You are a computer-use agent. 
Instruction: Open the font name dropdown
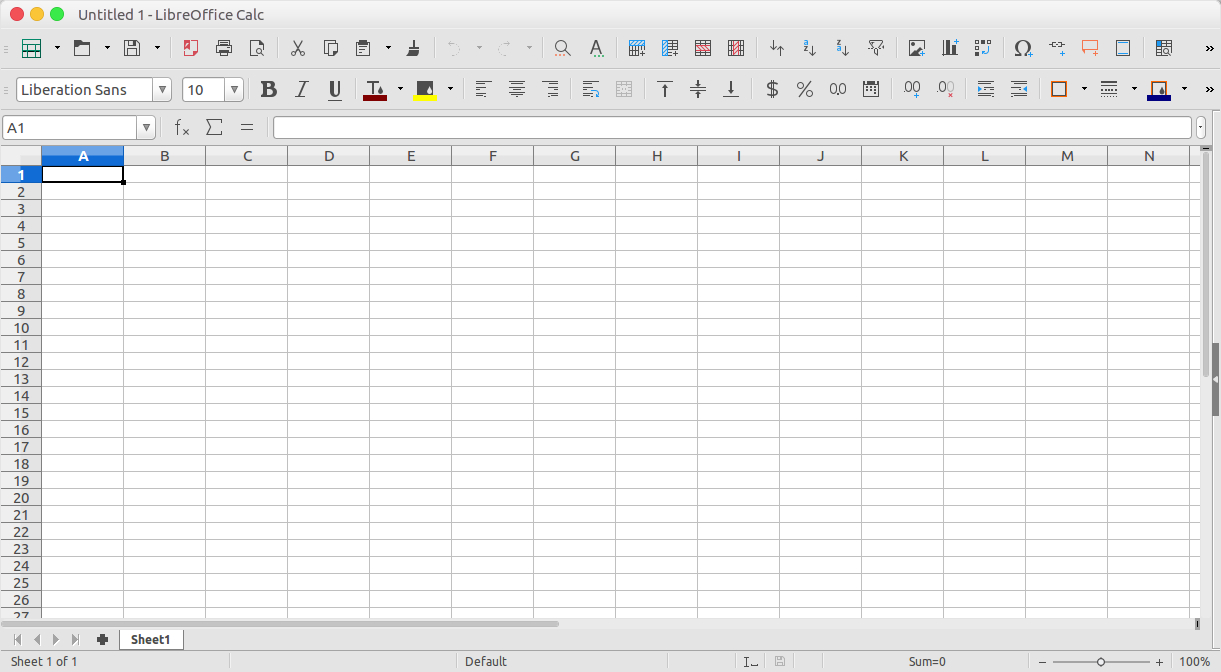click(x=162, y=89)
